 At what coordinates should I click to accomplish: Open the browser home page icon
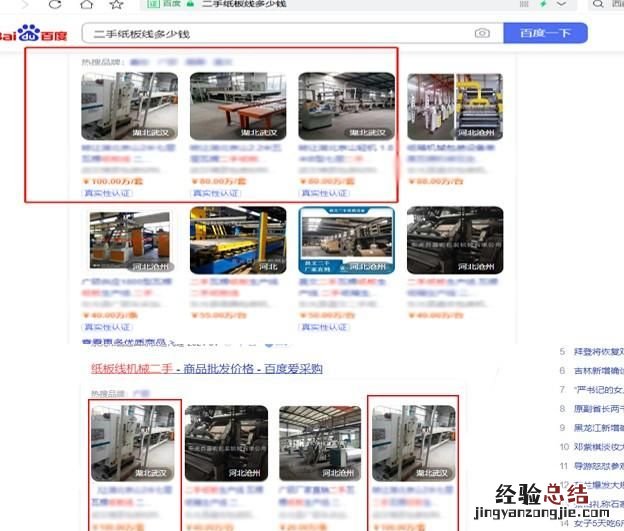(x=86, y=4)
